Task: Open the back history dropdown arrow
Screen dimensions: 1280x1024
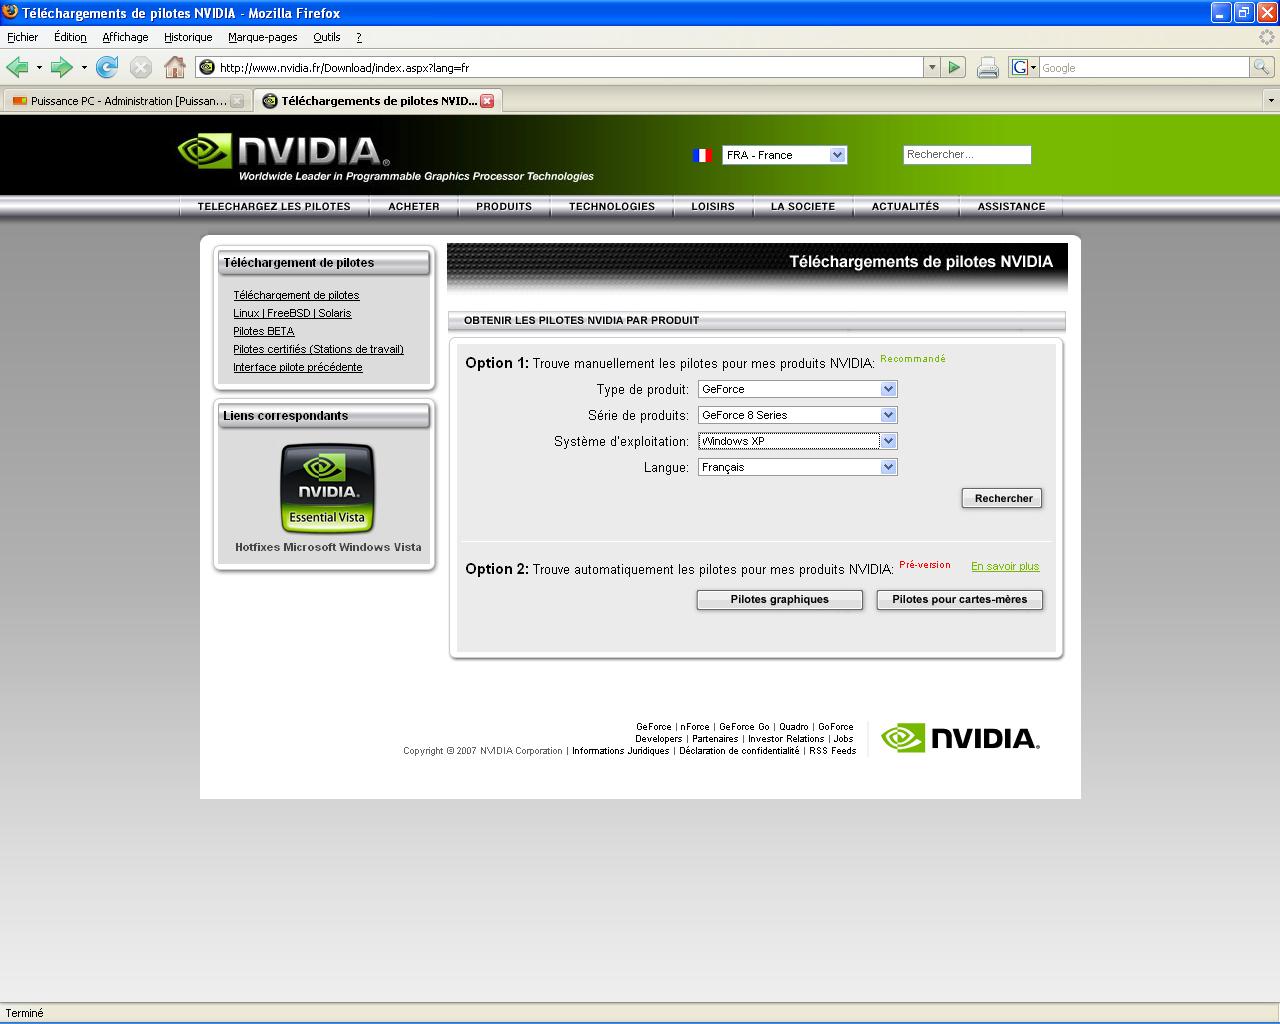Action: 39,67
